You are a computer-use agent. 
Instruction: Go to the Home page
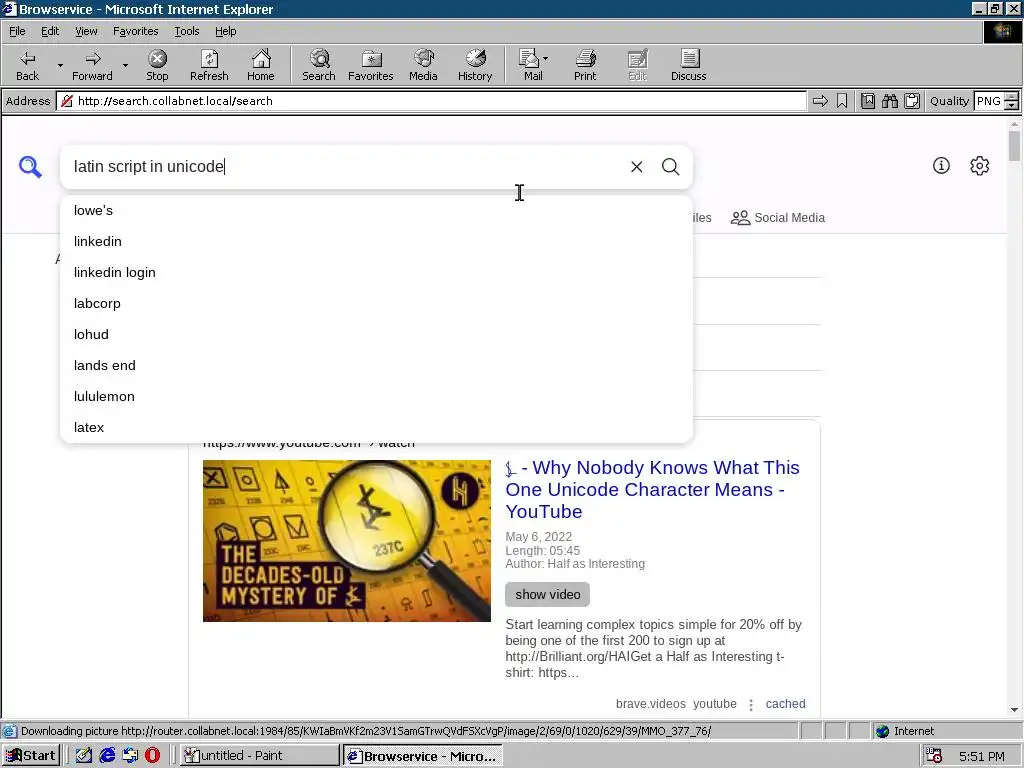[x=261, y=65]
